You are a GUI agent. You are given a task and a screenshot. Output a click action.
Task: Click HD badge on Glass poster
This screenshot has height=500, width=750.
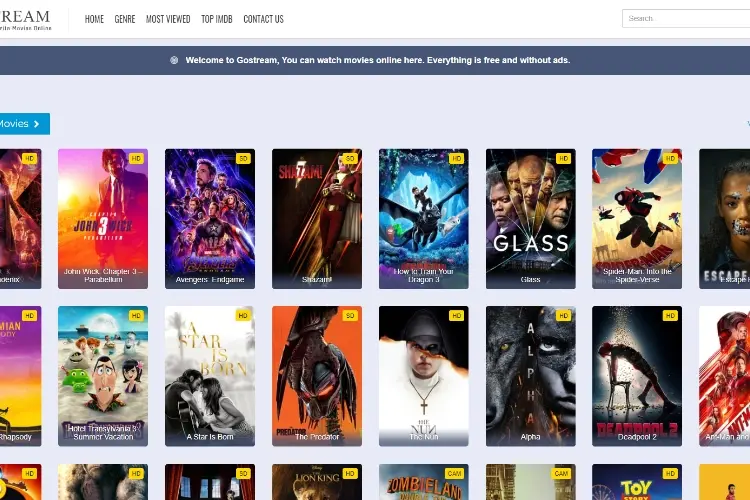pos(563,158)
